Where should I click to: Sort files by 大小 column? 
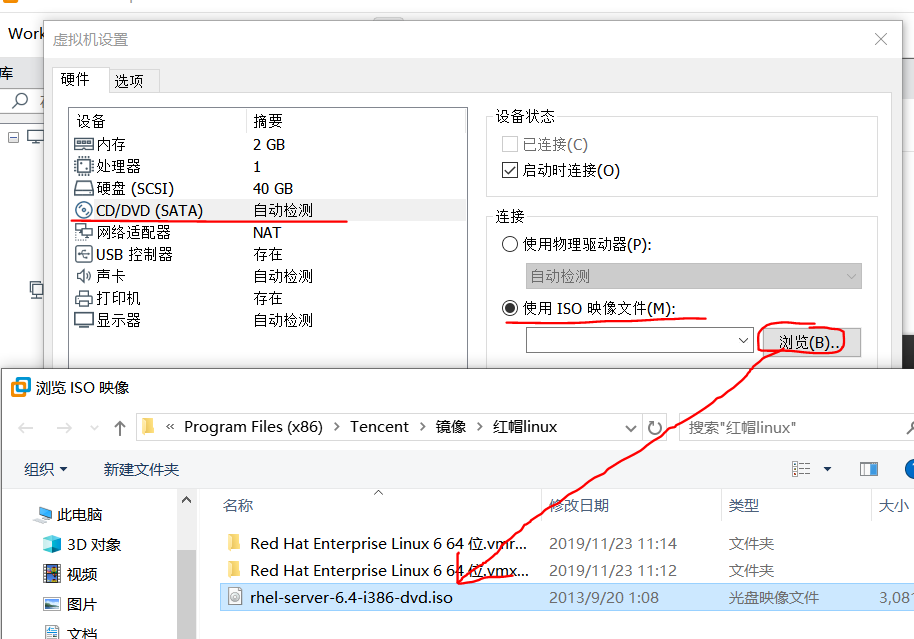(893, 505)
